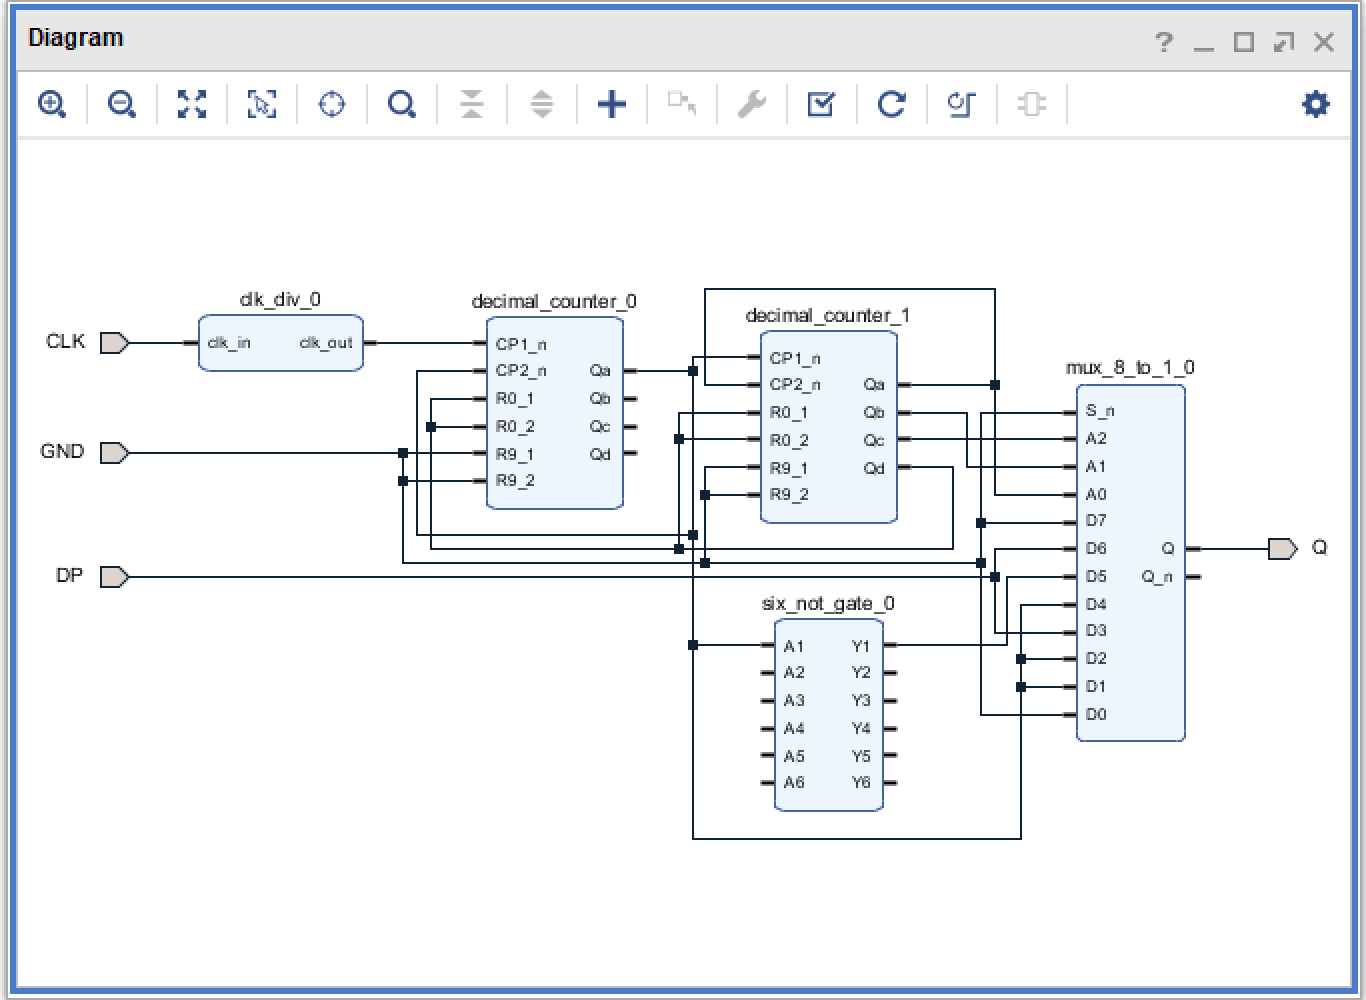Image resolution: width=1366 pixels, height=1000 pixels.
Task: Activate the Select Area tool icon
Action: (262, 104)
